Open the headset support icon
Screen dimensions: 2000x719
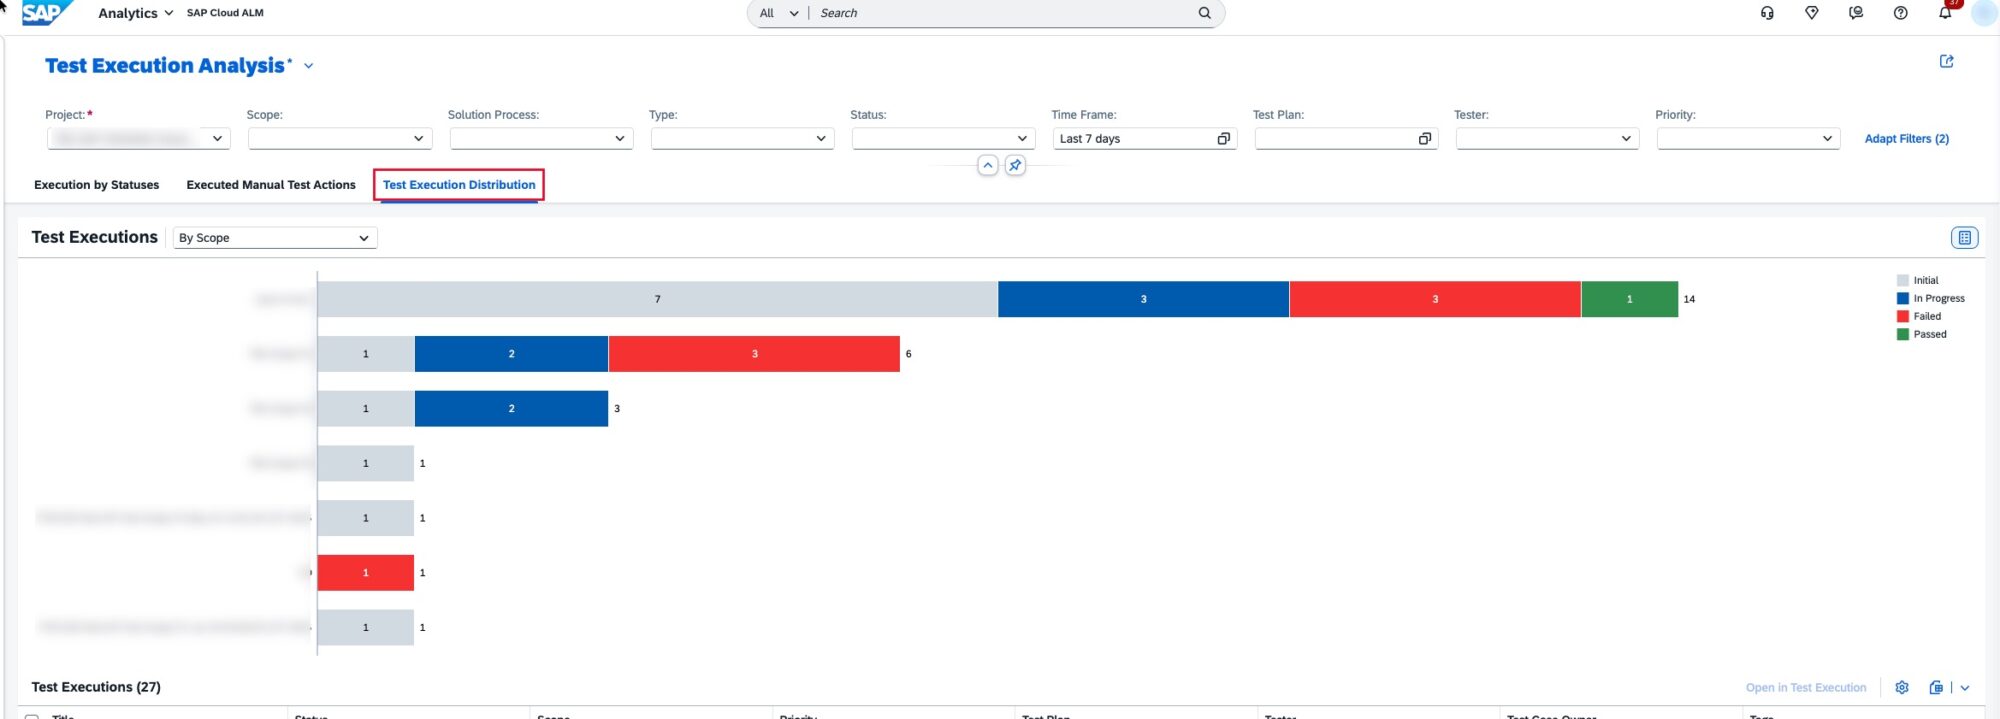click(x=1767, y=13)
